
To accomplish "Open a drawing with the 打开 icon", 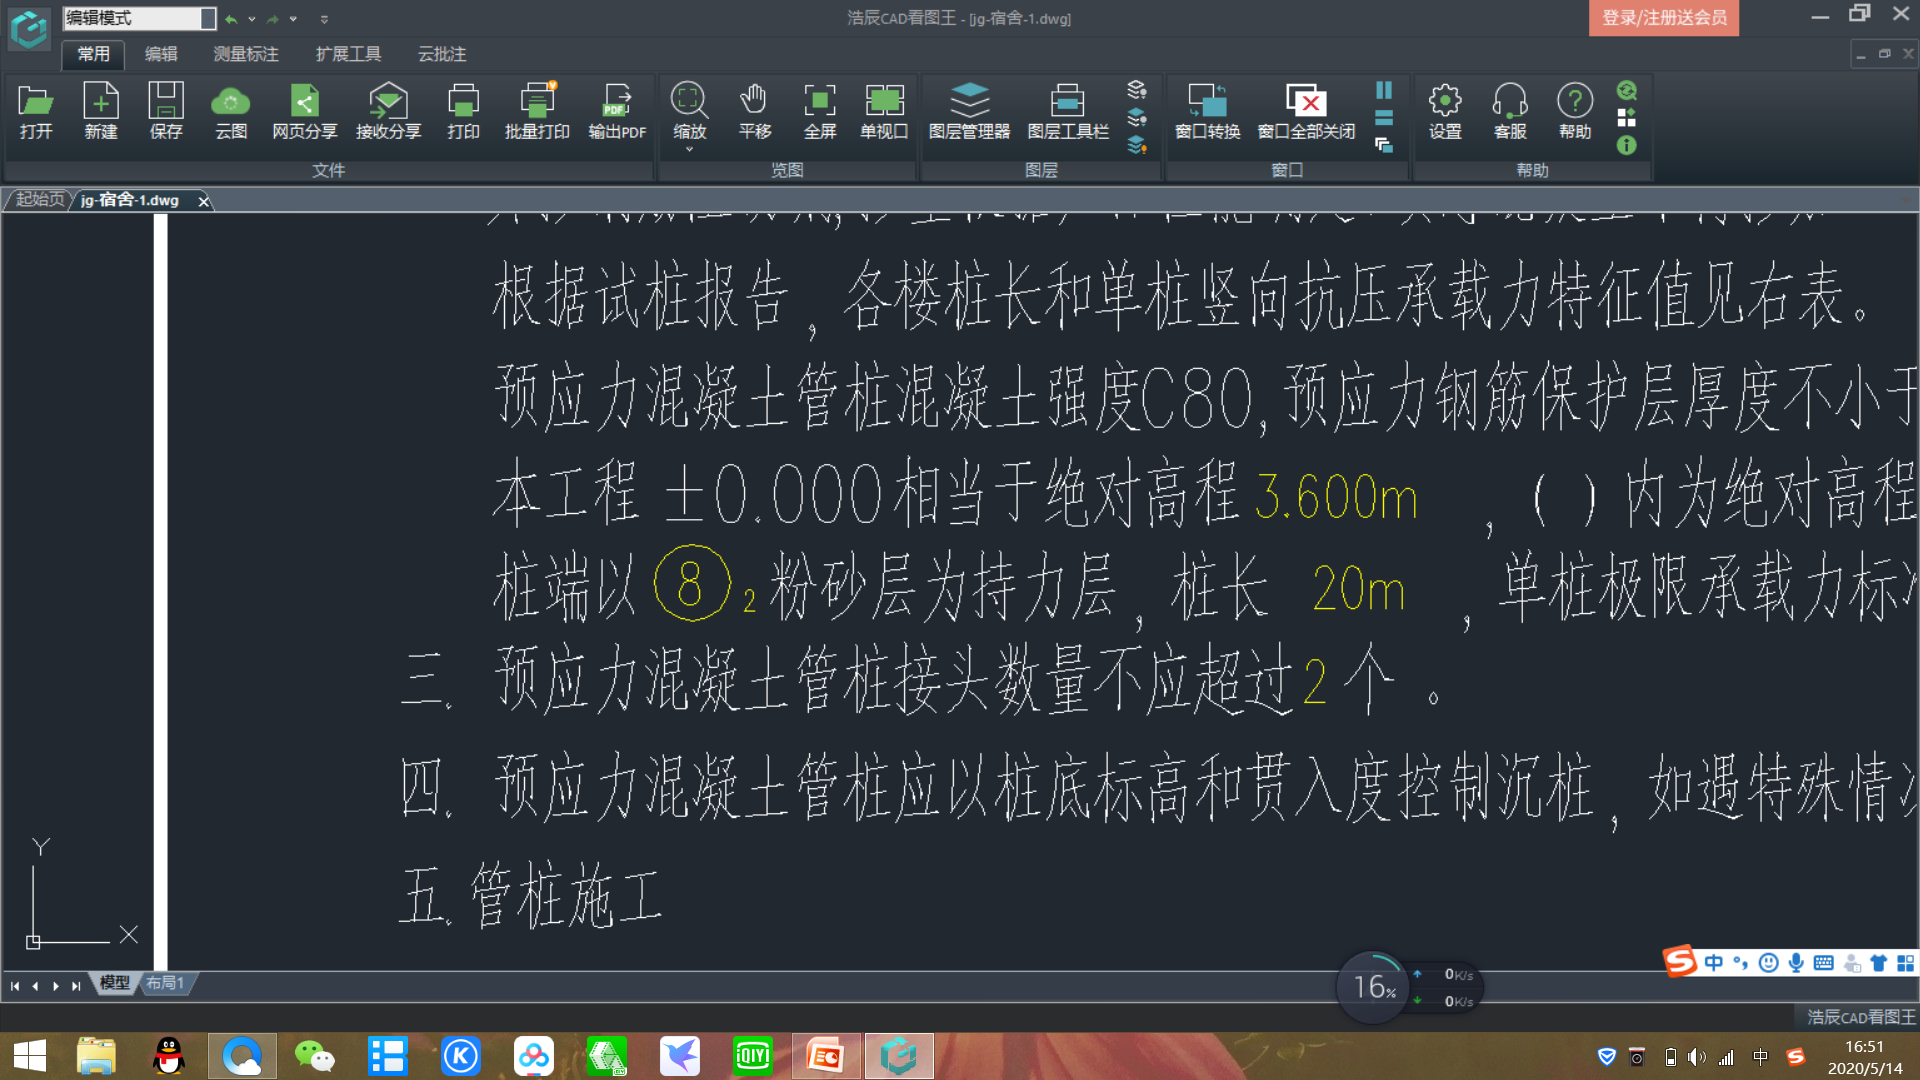I will click(36, 111).
